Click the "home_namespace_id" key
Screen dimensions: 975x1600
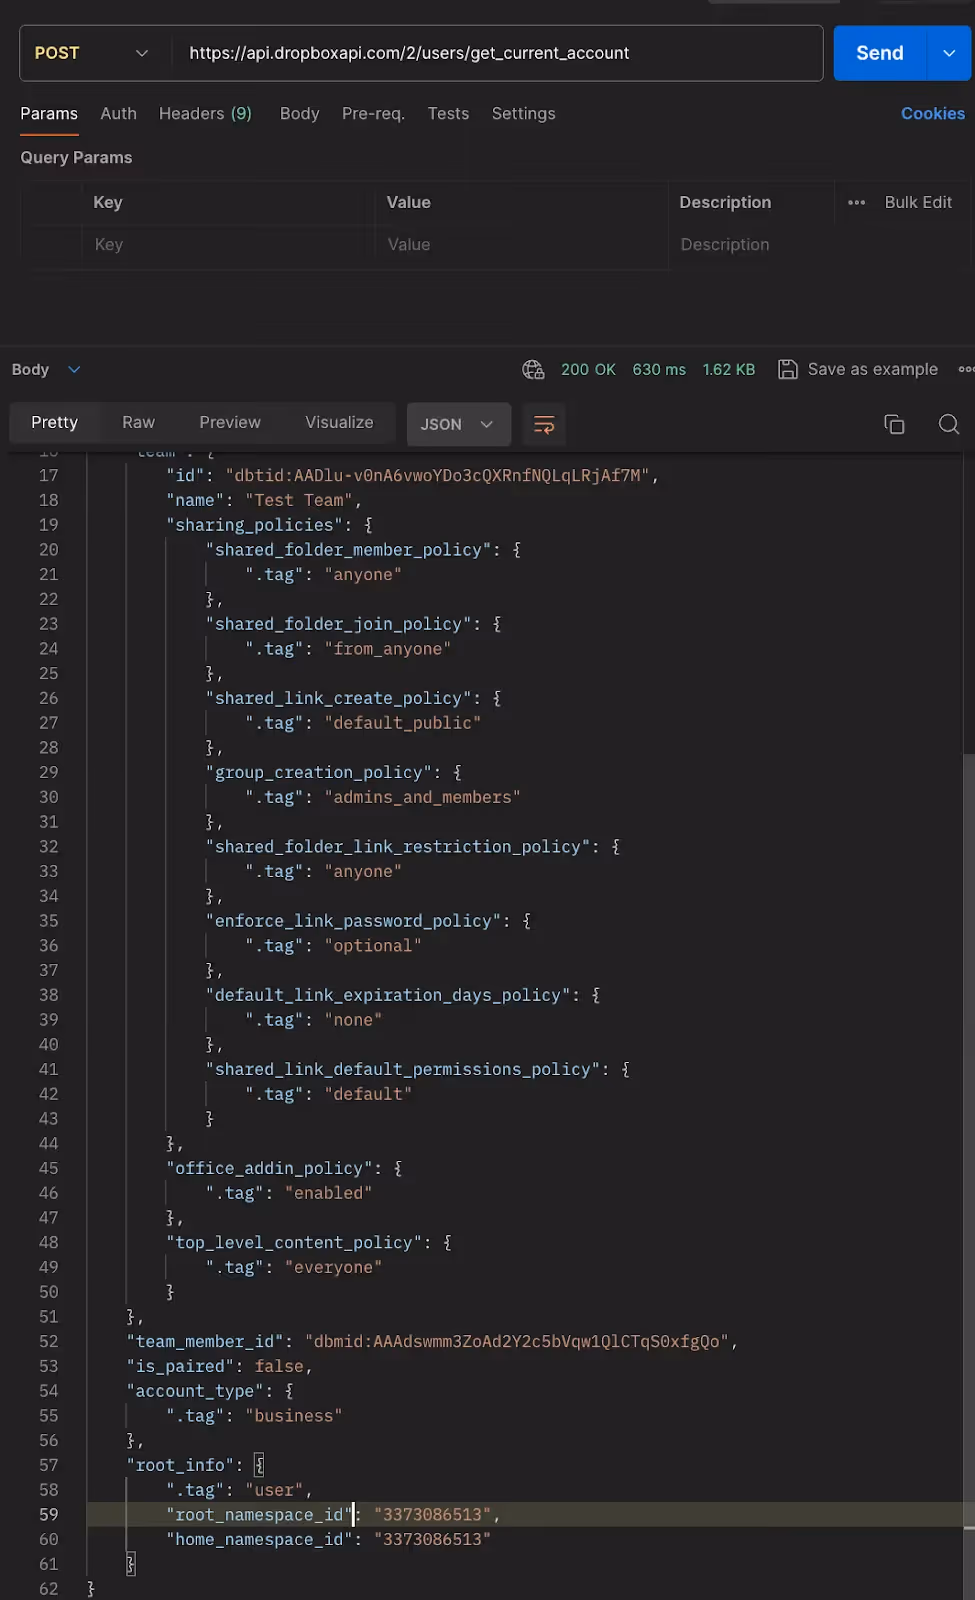pyautogui.click(x=259, y=1540)
